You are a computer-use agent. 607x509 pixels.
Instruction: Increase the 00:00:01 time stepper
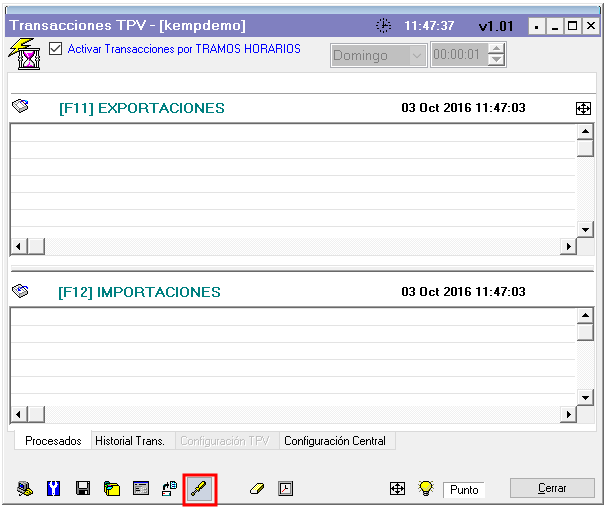click(x=497, y=50)
